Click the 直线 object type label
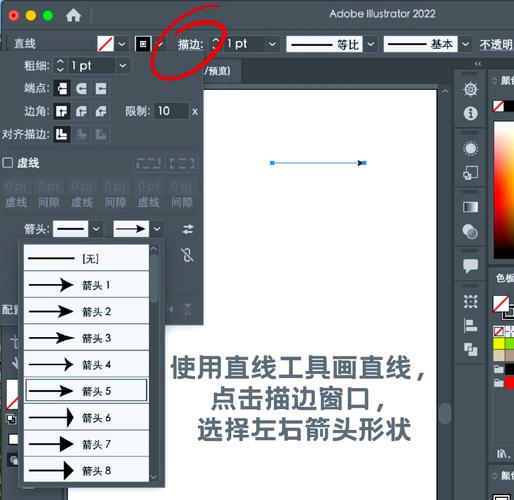Screen dimensions: 514x500 [x=25, y=44]
